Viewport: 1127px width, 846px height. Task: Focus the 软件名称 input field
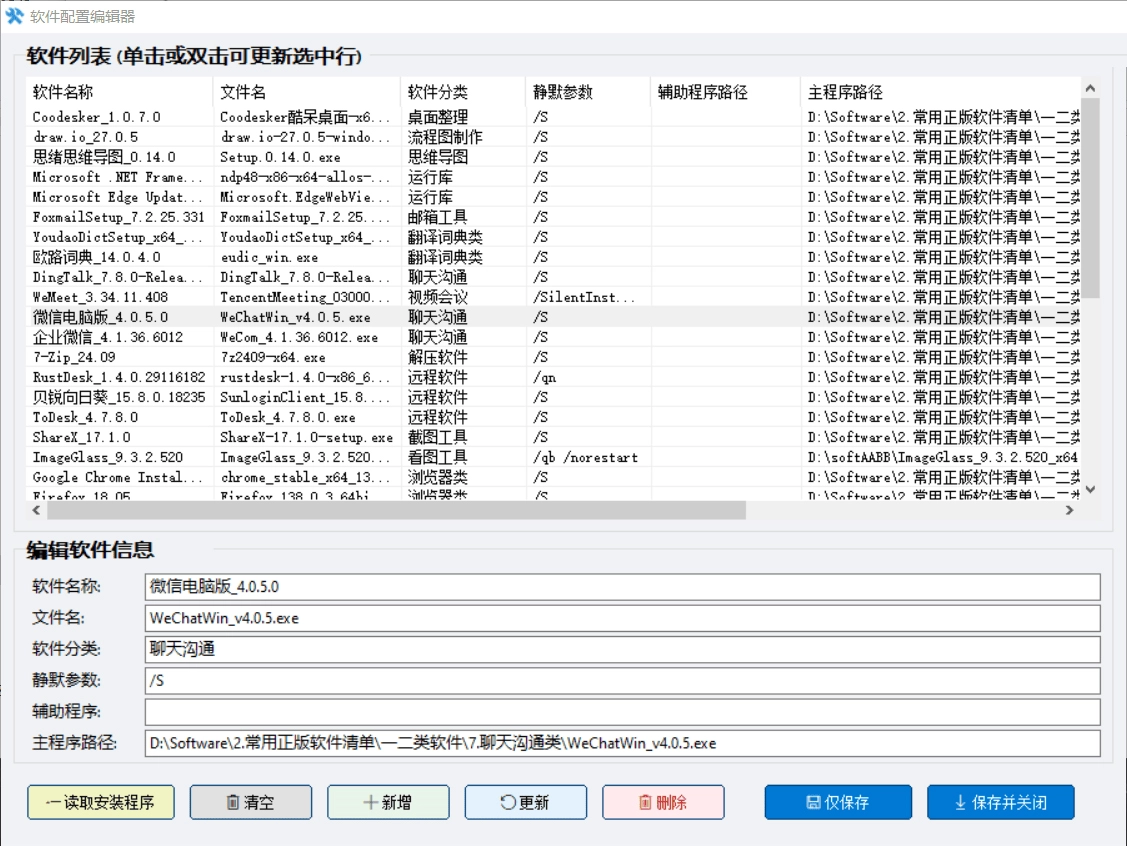(x=622, y=587)
